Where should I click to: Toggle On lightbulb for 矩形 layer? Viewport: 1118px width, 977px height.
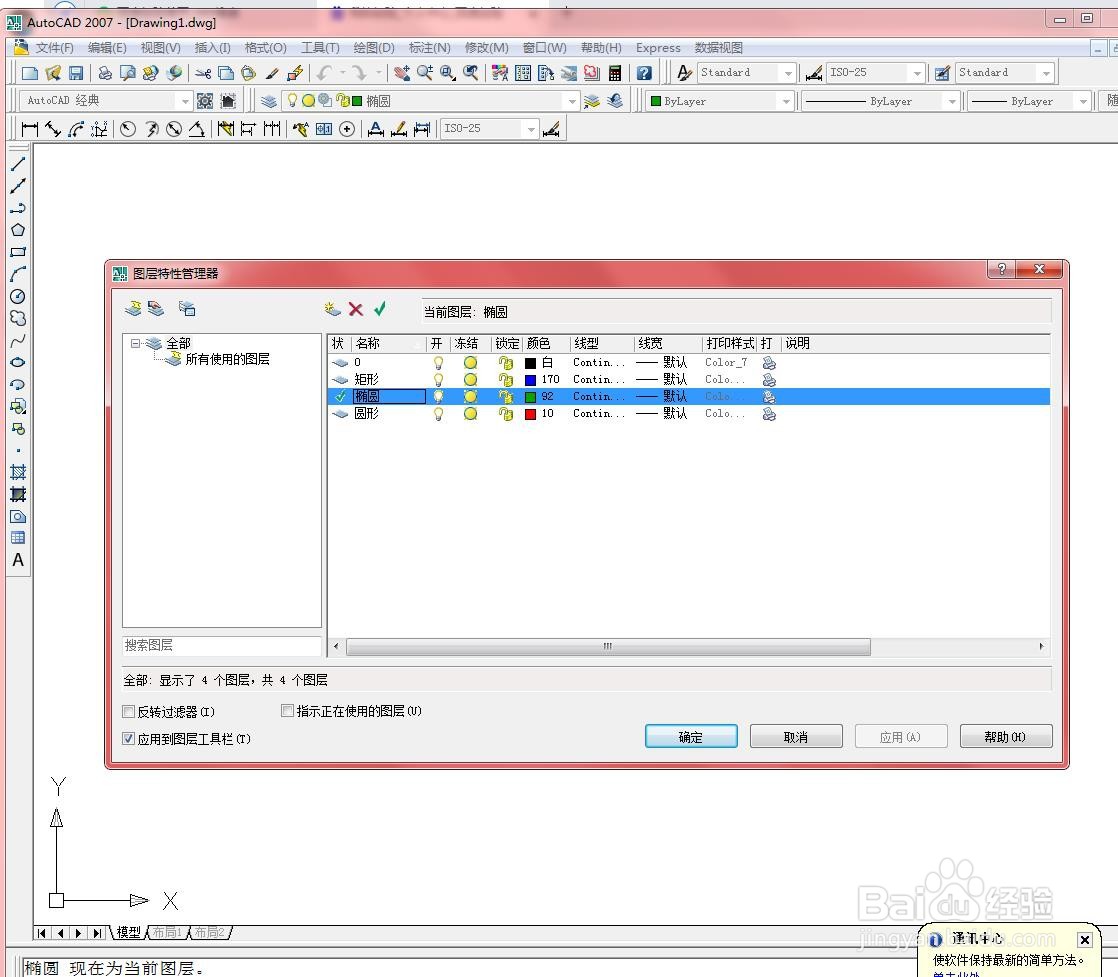439,379
